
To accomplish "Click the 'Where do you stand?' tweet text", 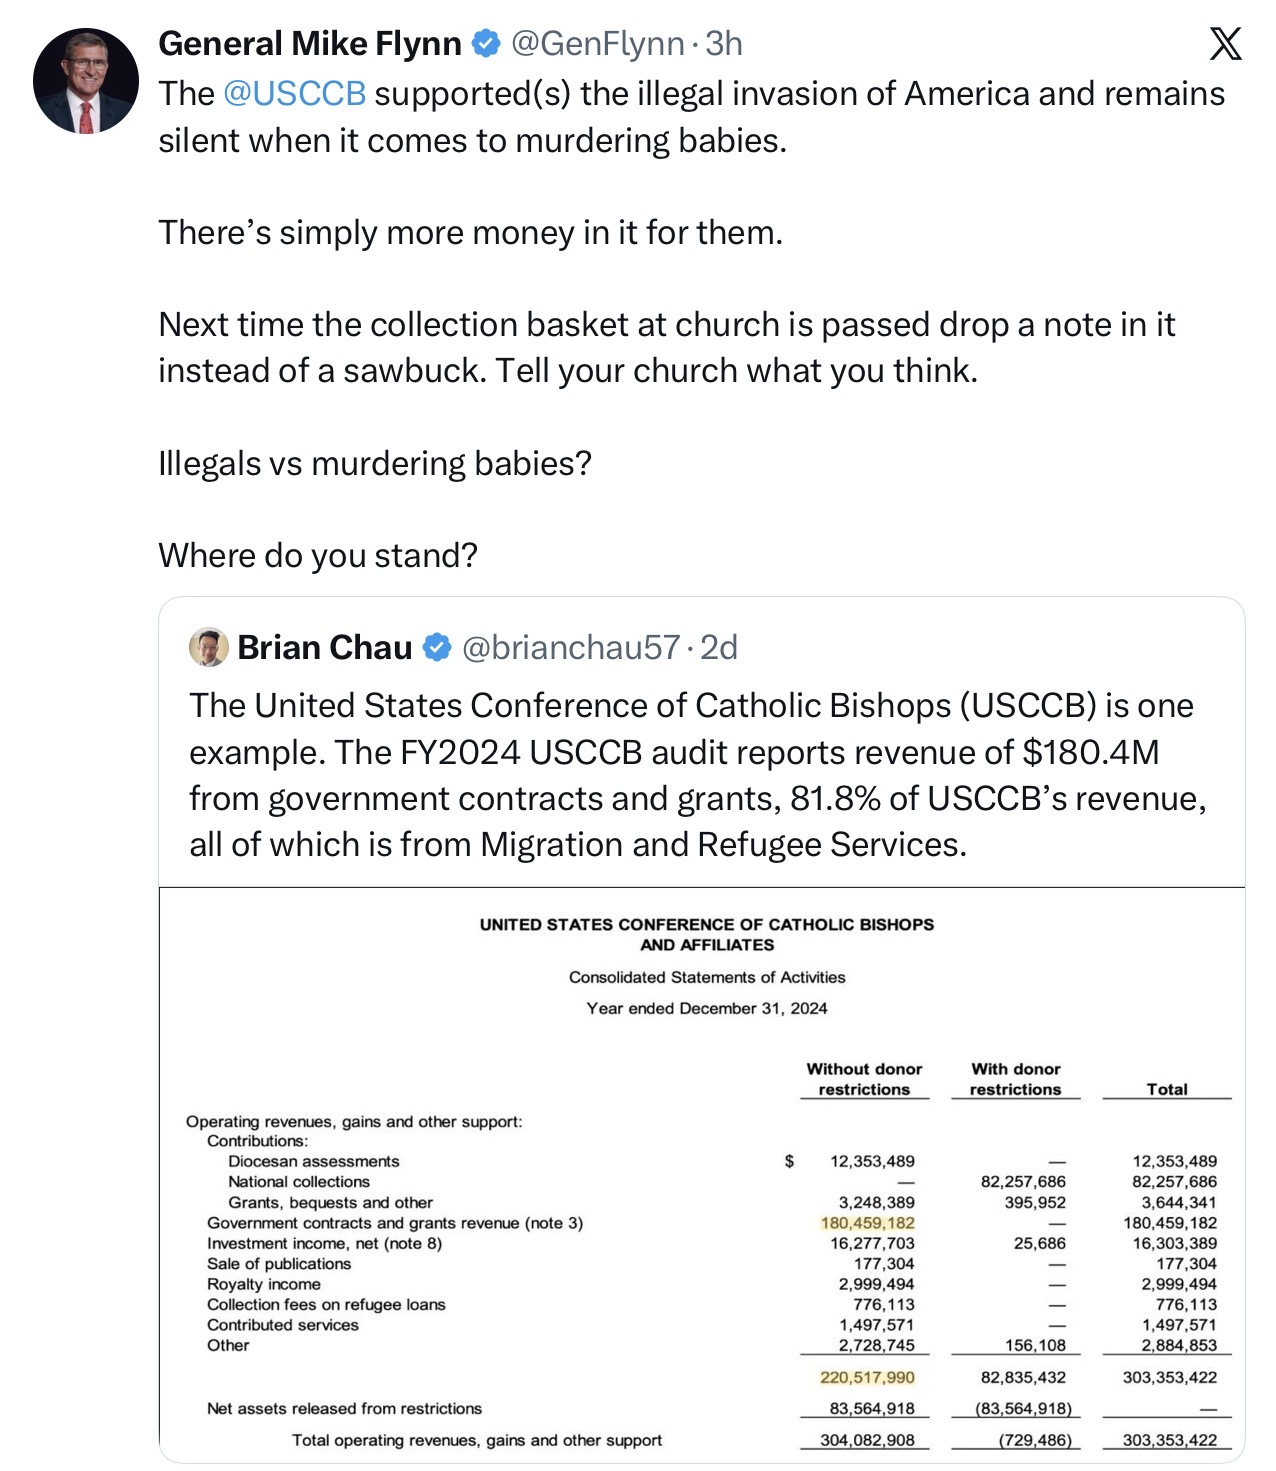I will pyautogui.click(x=318, y=555).
